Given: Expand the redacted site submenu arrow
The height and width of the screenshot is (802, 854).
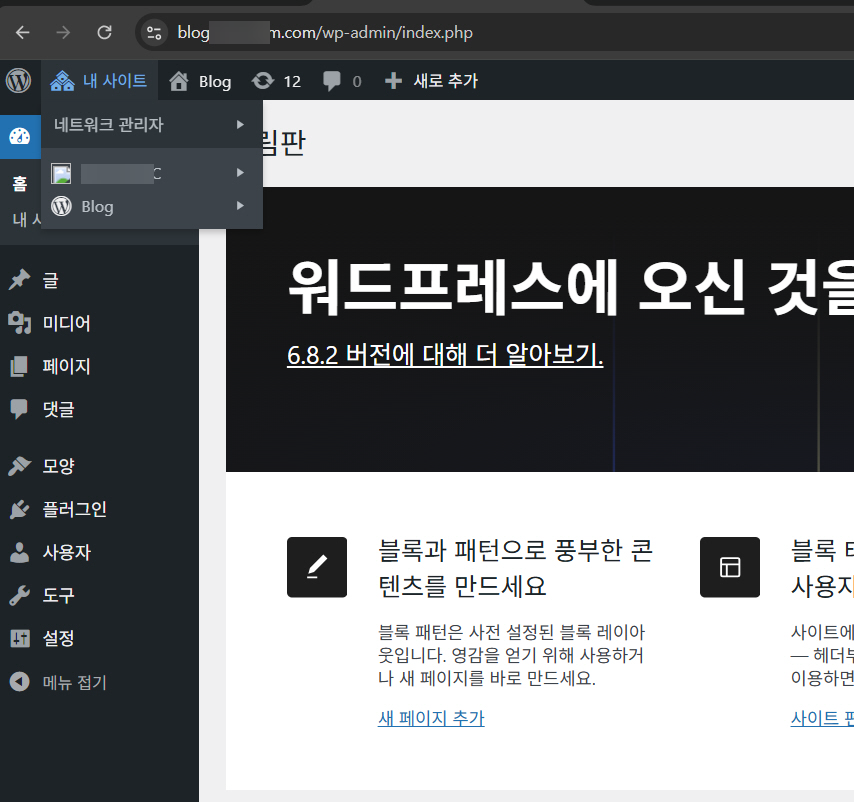Looking at the screenshot, I should [240, 173].
